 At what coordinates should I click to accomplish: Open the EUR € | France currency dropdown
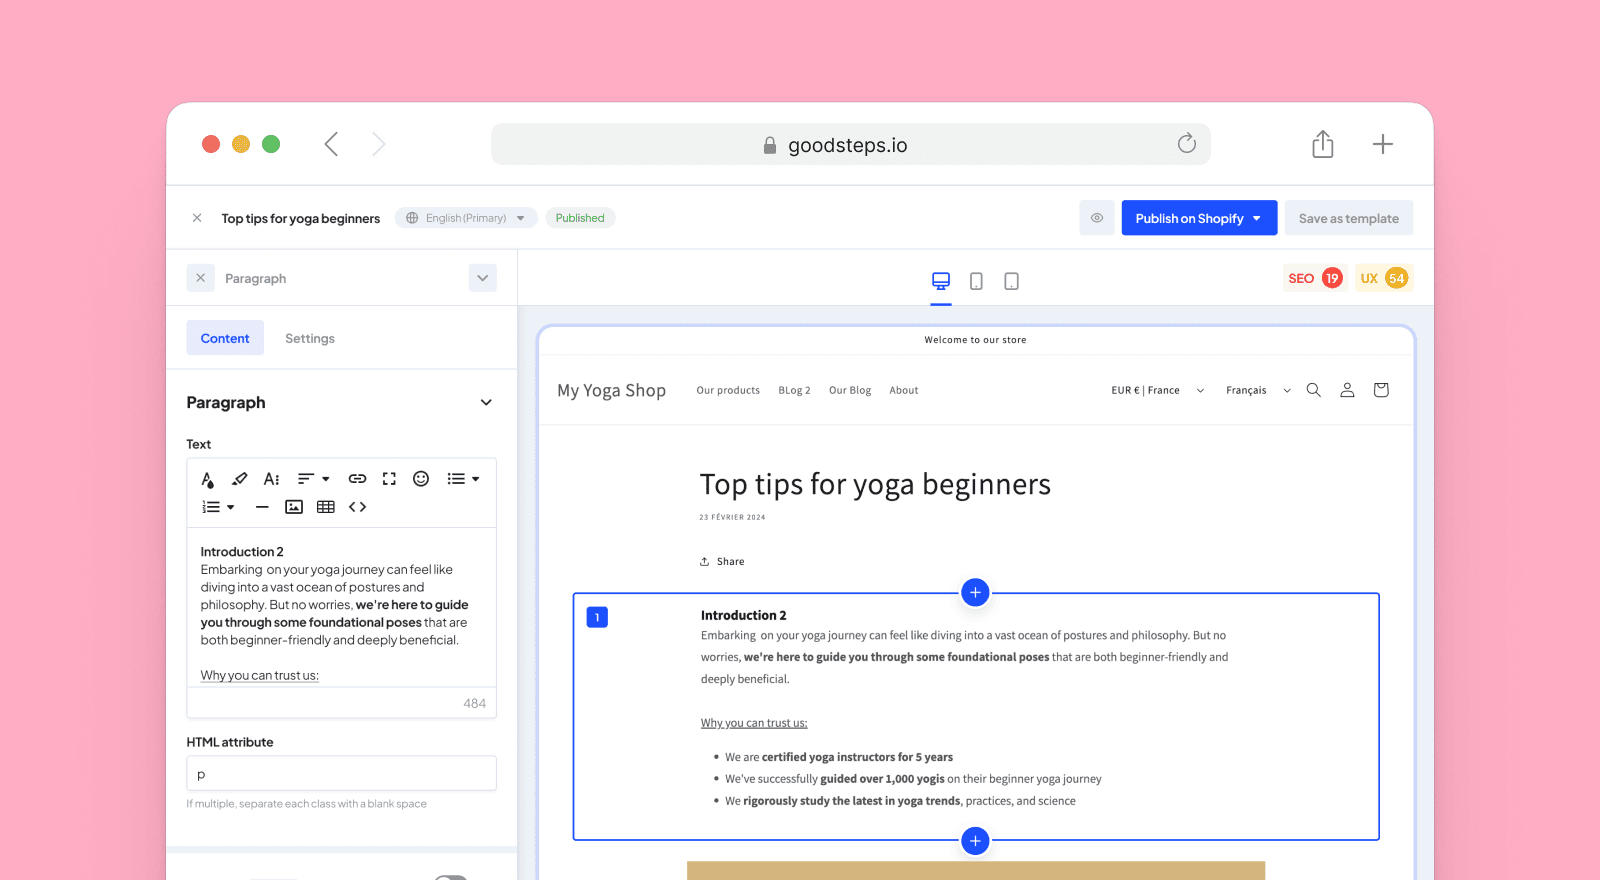1158,390
